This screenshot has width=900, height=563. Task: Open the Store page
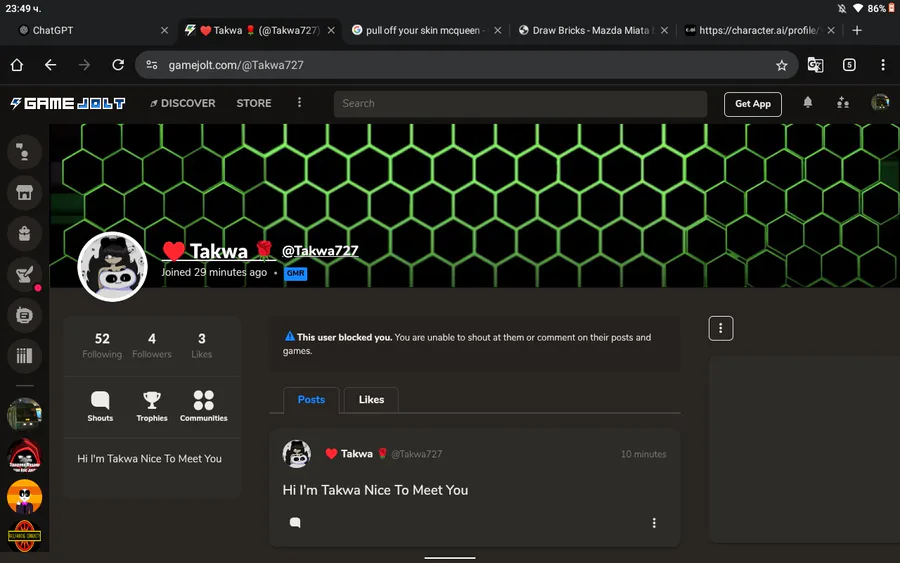tap(254, 103)
